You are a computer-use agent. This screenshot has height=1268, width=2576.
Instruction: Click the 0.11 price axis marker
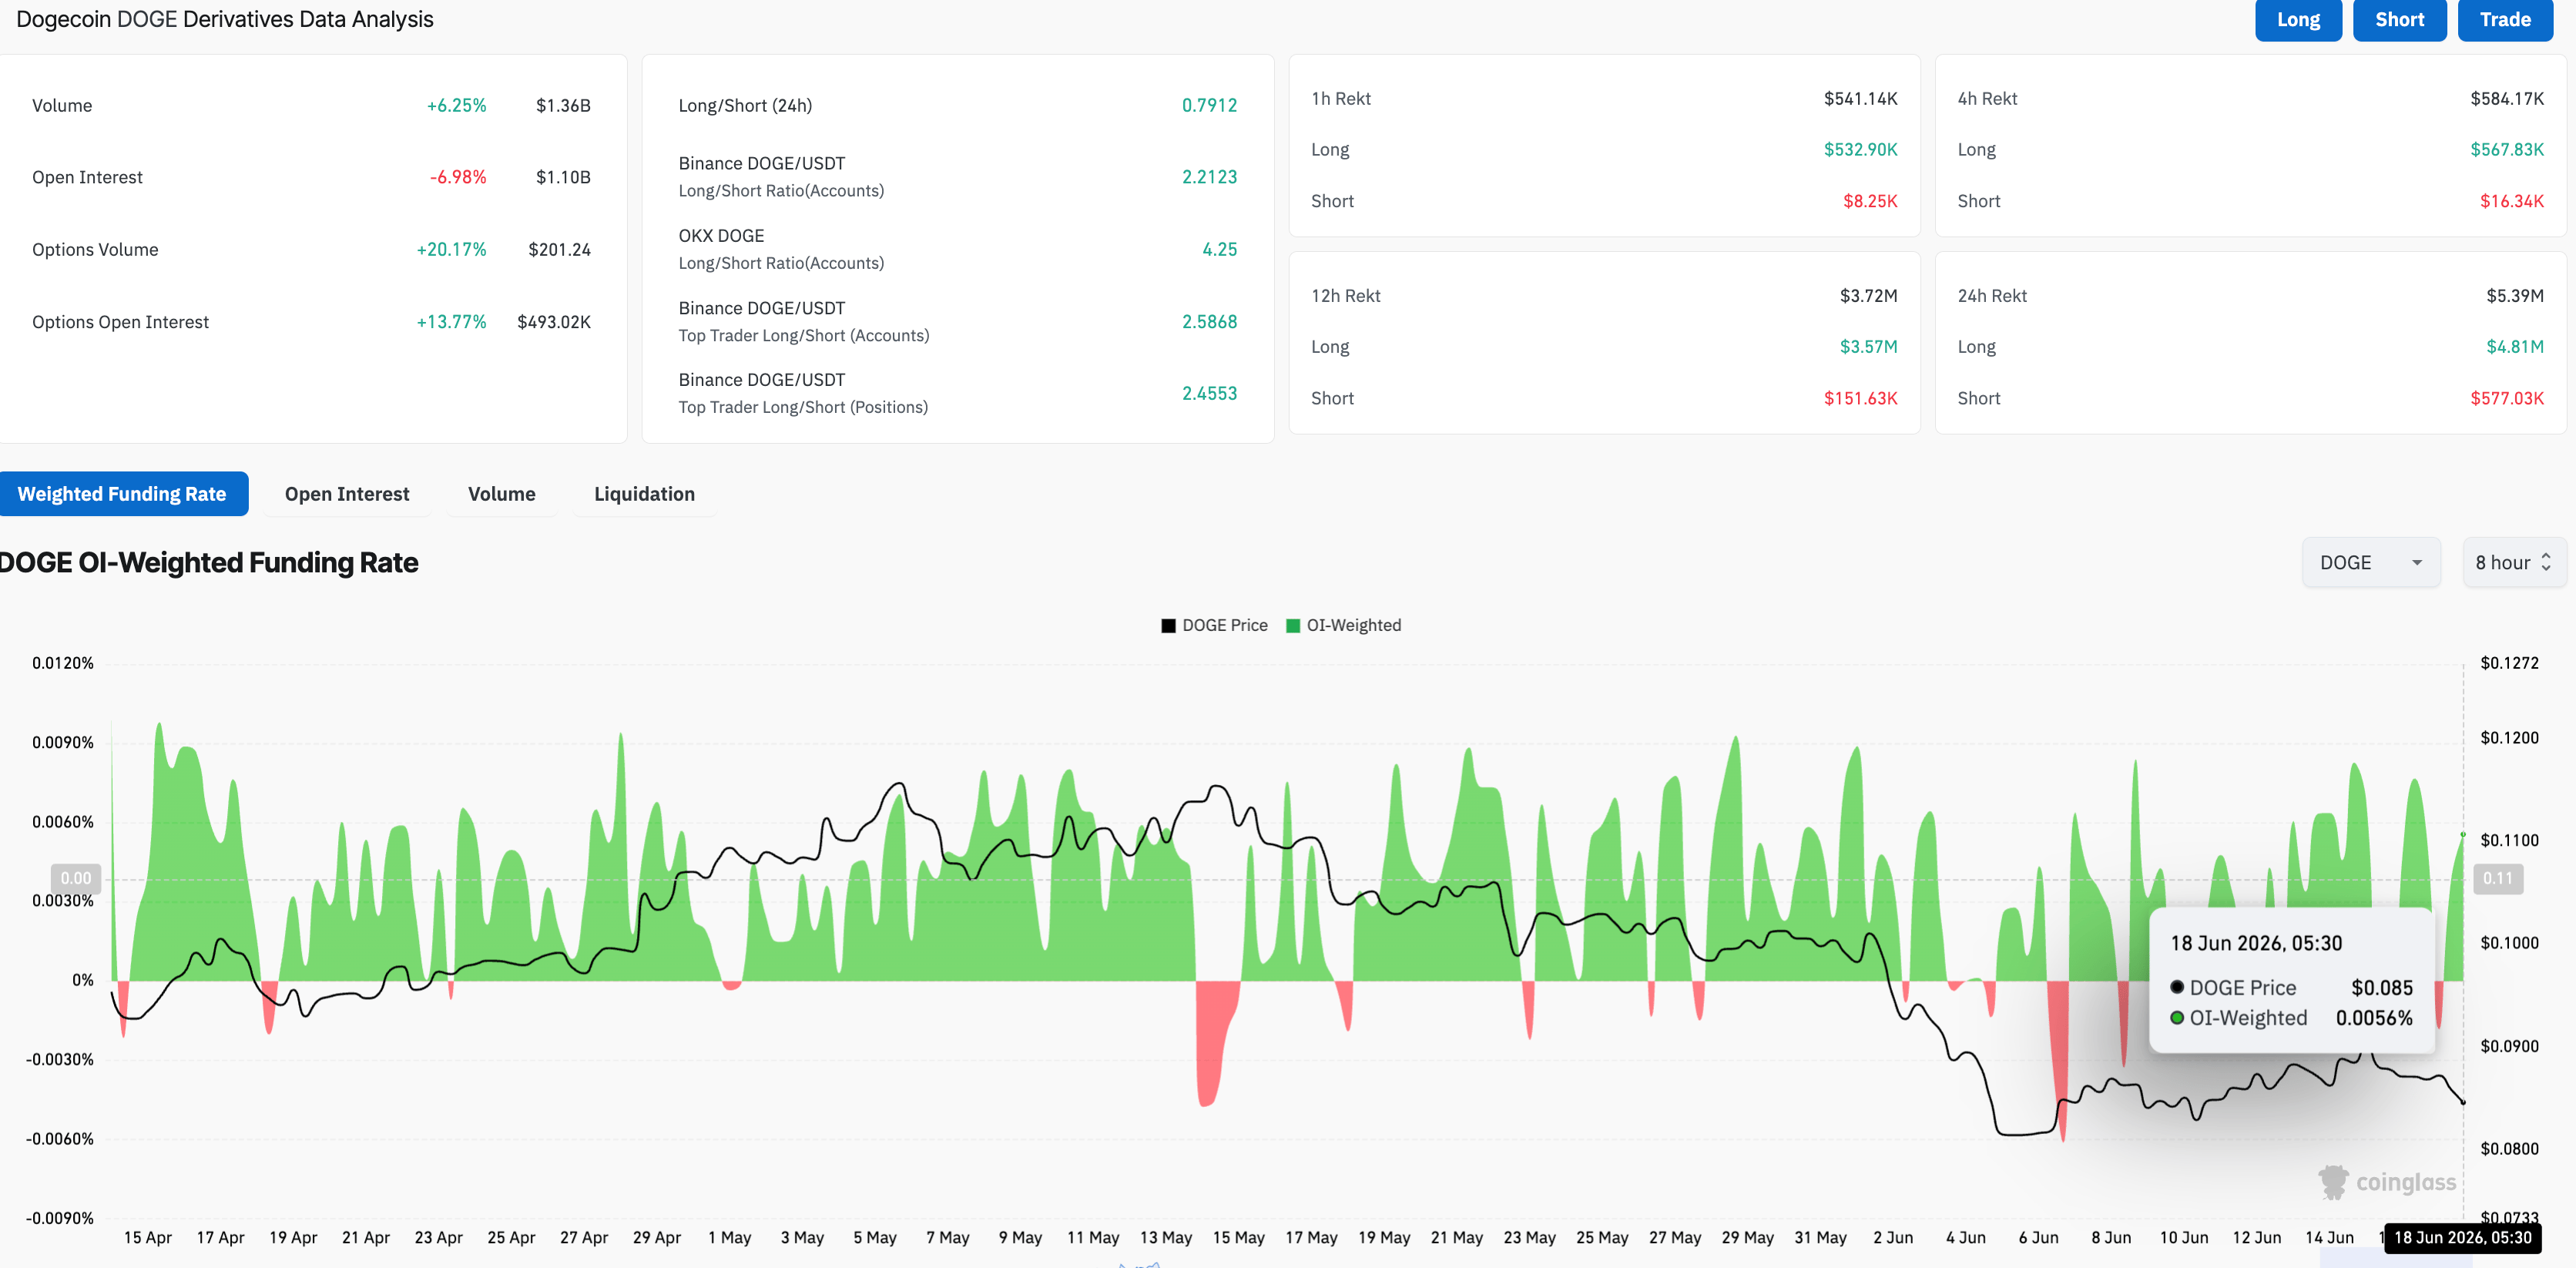(x=2497, y=879)
